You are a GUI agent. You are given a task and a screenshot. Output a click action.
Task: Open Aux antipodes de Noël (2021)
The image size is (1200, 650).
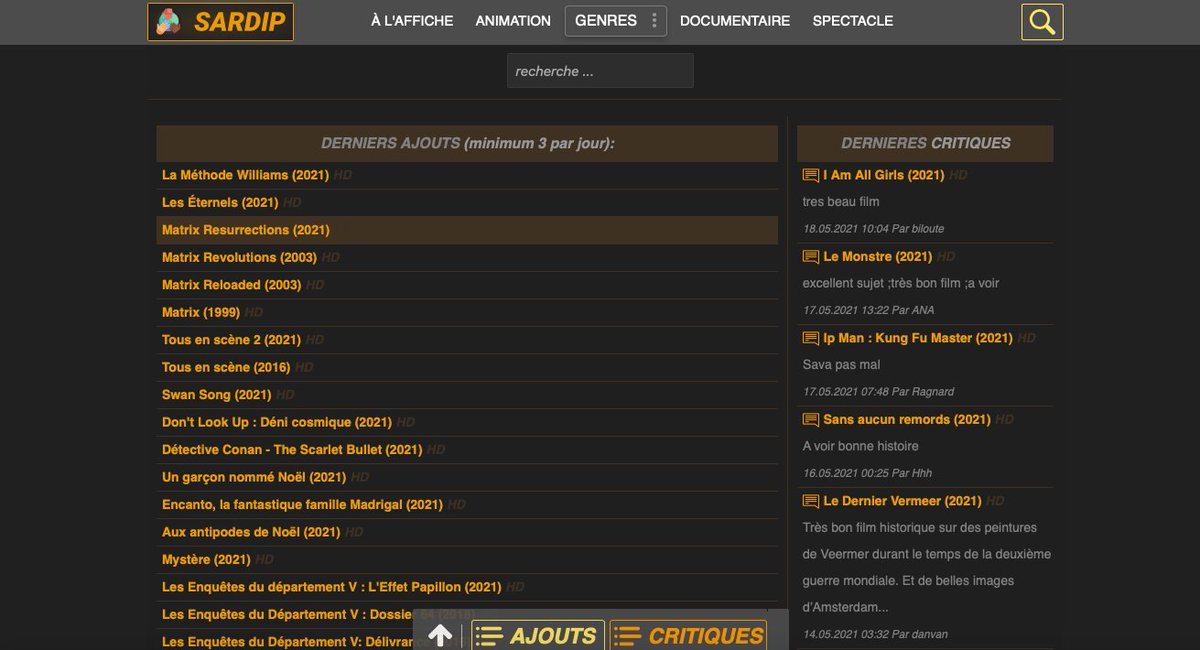click(251, 532)
